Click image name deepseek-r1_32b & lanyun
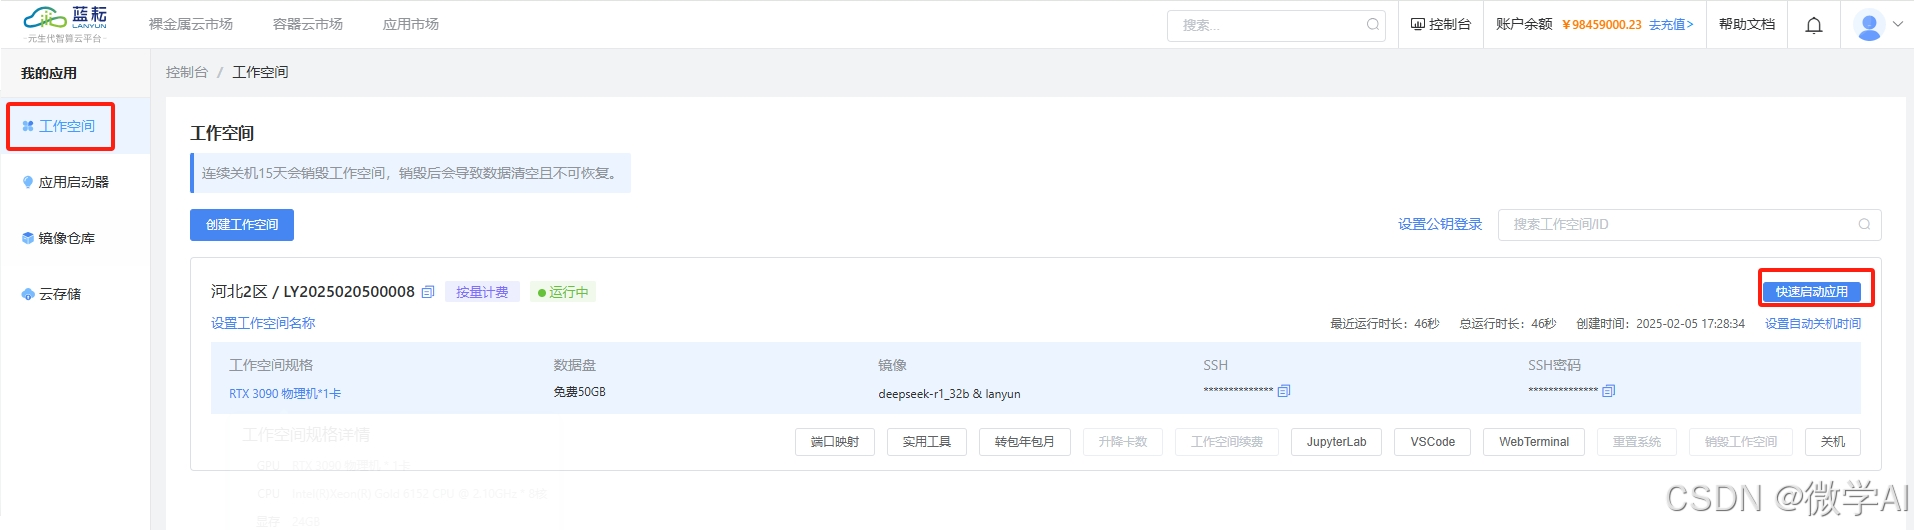This screenshot has width=1914, height=530. 949,394
